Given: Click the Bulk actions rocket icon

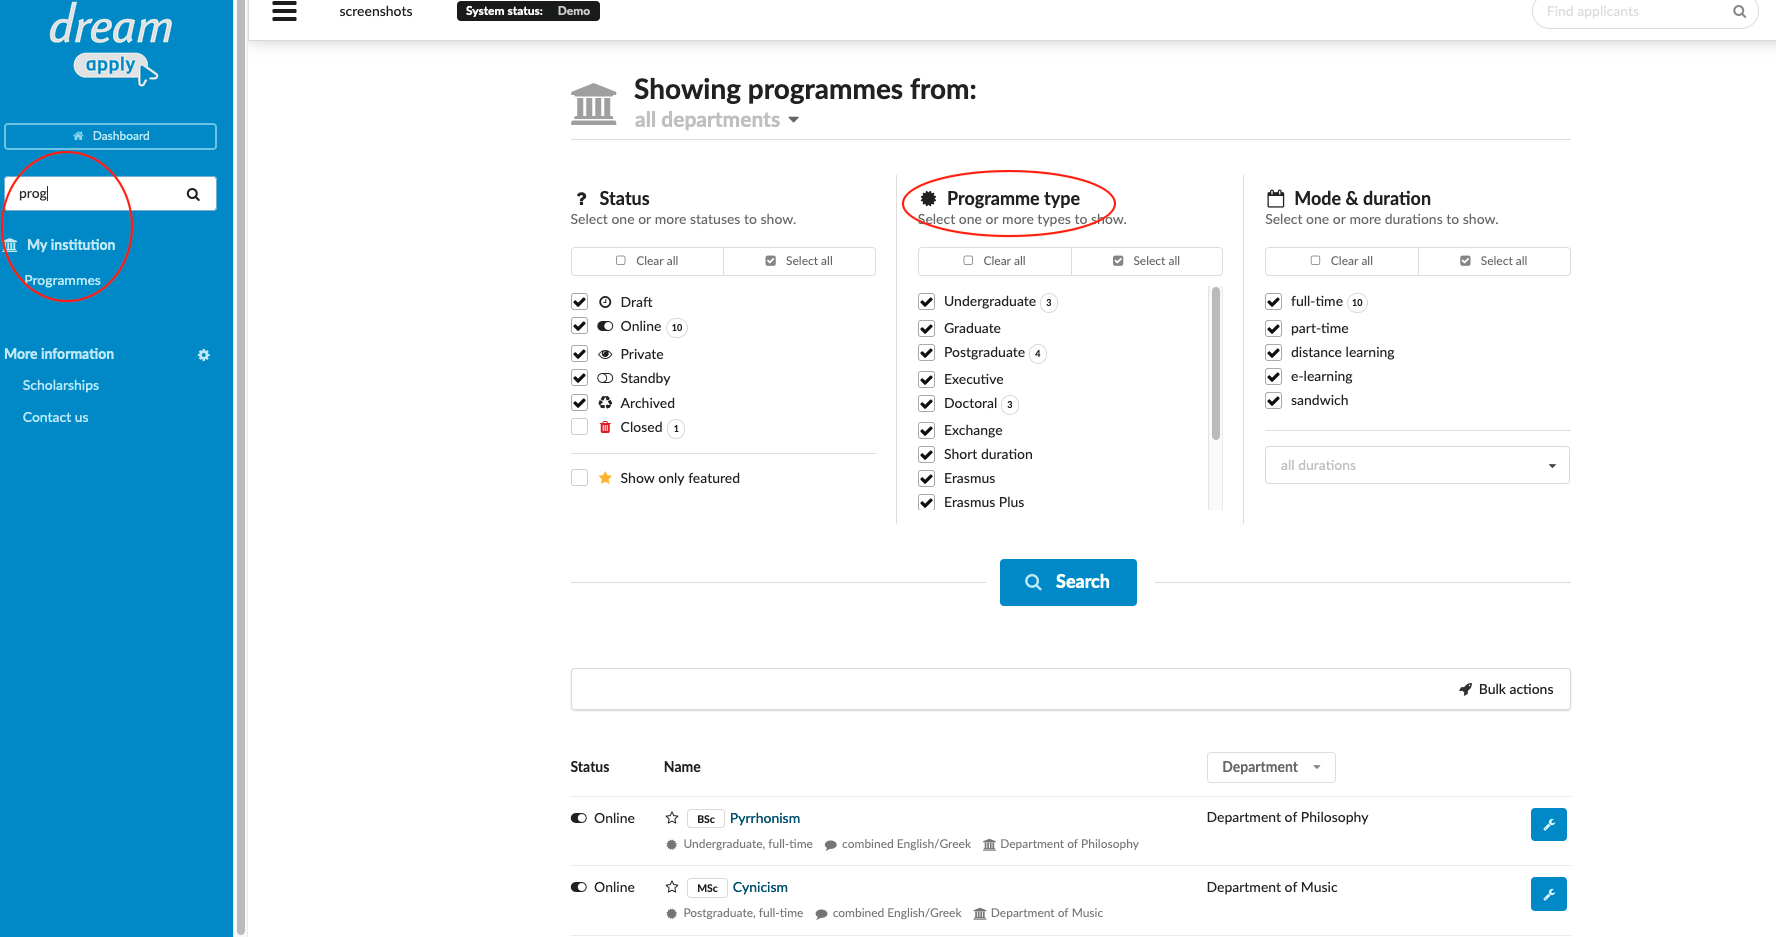Looking at the screenshot, I should pos(1465,689).
